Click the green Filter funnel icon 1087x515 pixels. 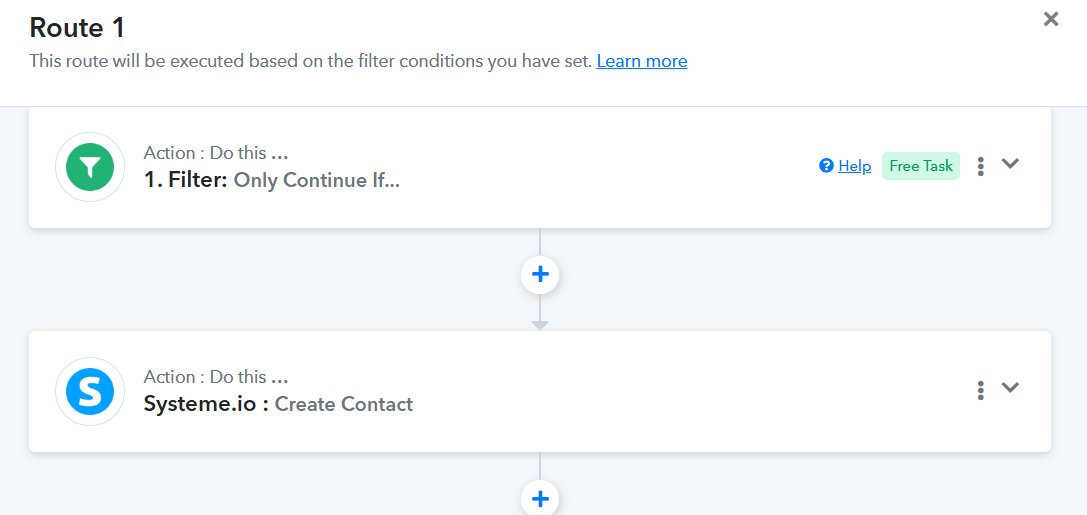(x=90, y=167)
